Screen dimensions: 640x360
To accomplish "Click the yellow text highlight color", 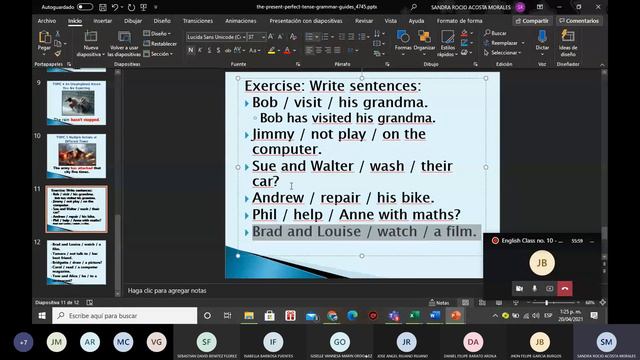I will (271, 51).
